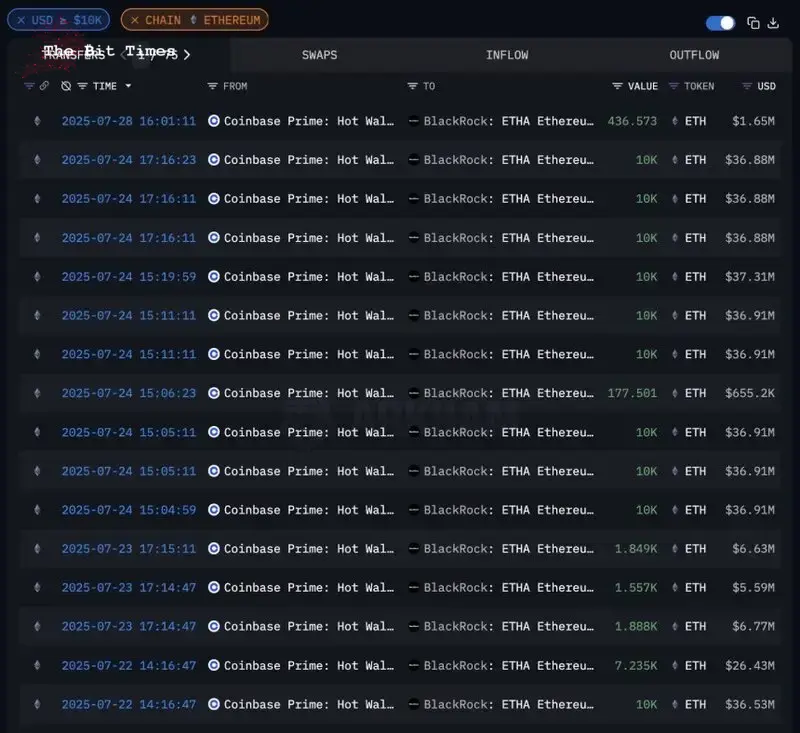
Task: Open the TO column filter
Action: [412, 86]
